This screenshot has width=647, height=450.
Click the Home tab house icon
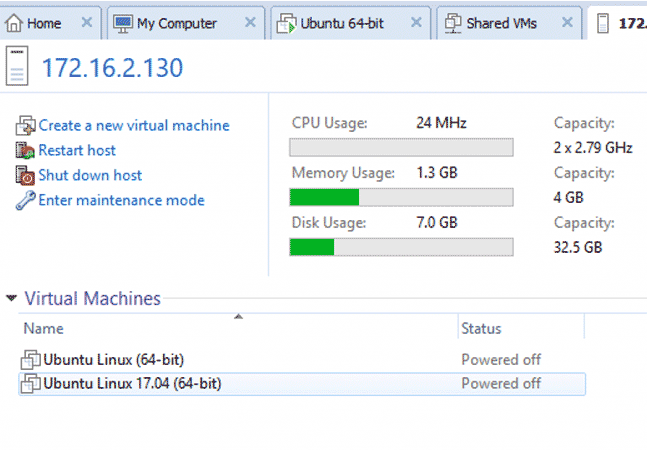(15, 23)
